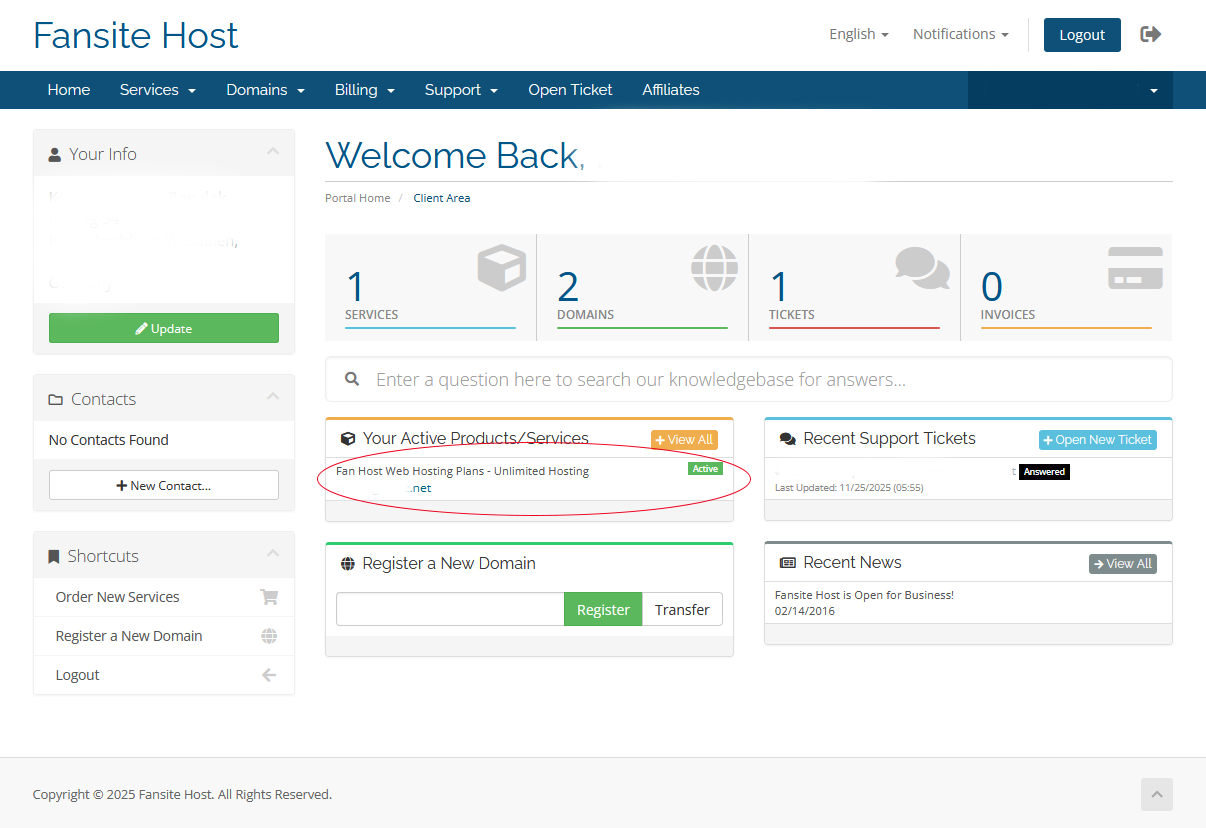Click the scroll-to-top arrow in footer
Screen dimensions: 1206x828
click(1156, 795)
